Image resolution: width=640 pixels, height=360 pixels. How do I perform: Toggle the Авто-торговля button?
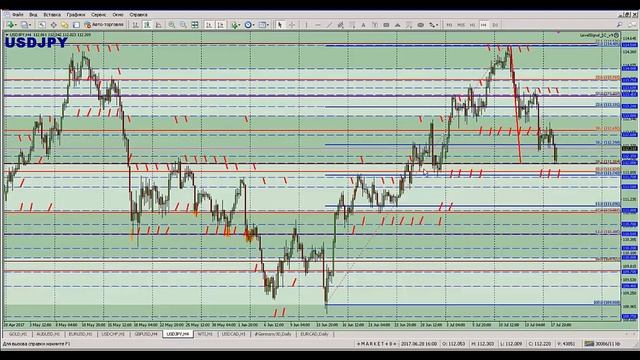(x=104, y=25)
